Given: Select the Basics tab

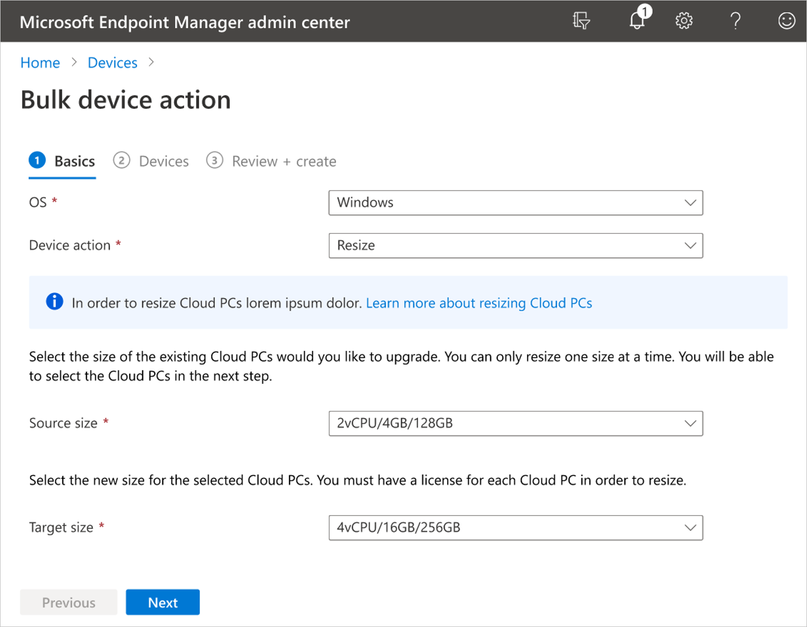Looking at the screenshot, I should pyautogui.click(x=74, y=161).
